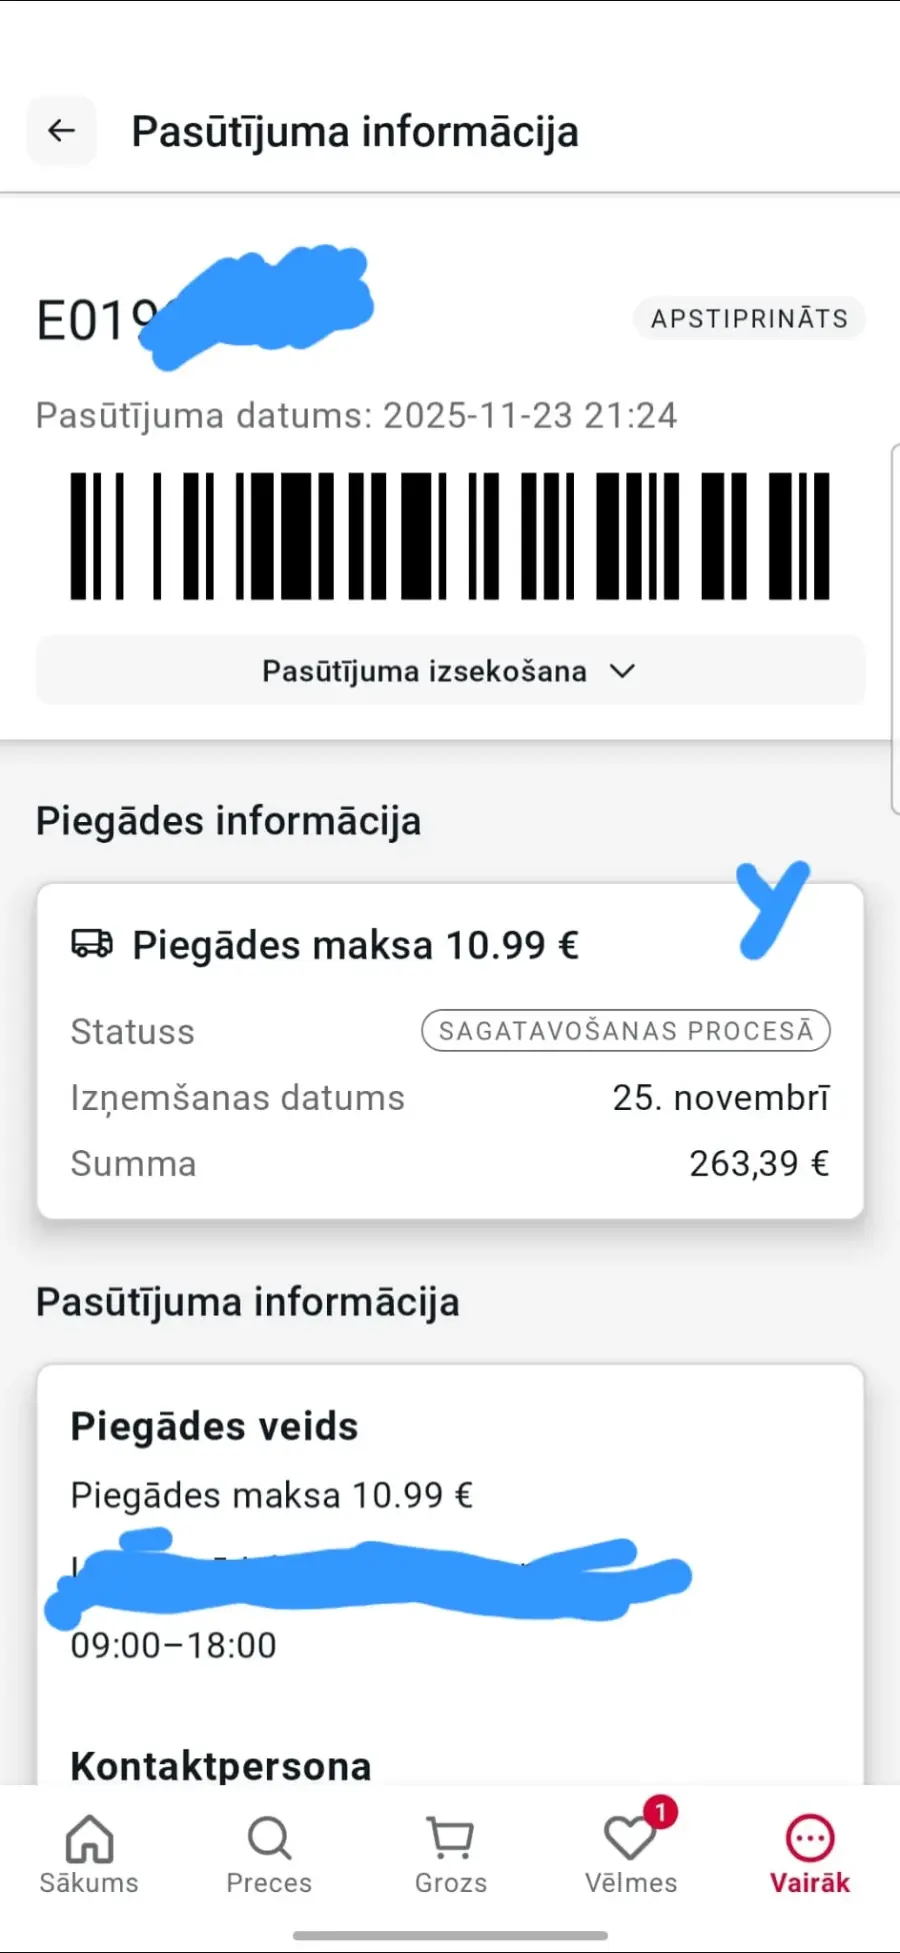This screenshot has width=900, height=1953.
Task: Open the Vairāk more icon
Action: [810, 1838]
